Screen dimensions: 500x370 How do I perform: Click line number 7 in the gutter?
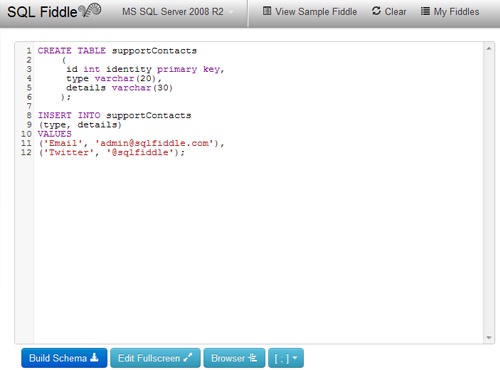click(29, 106)
